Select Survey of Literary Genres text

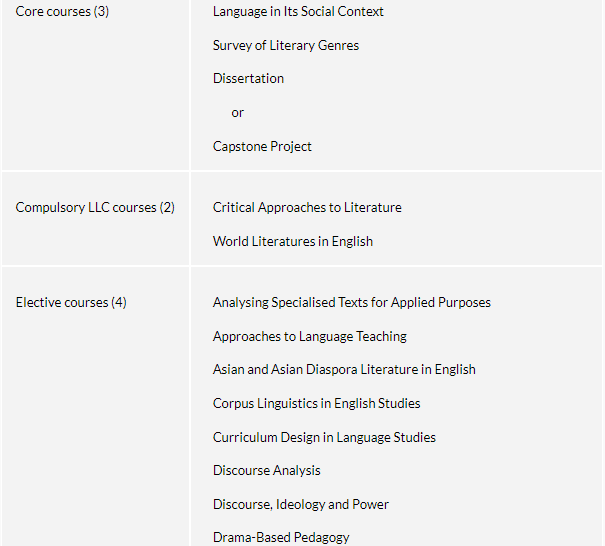[x=286, y=46]
